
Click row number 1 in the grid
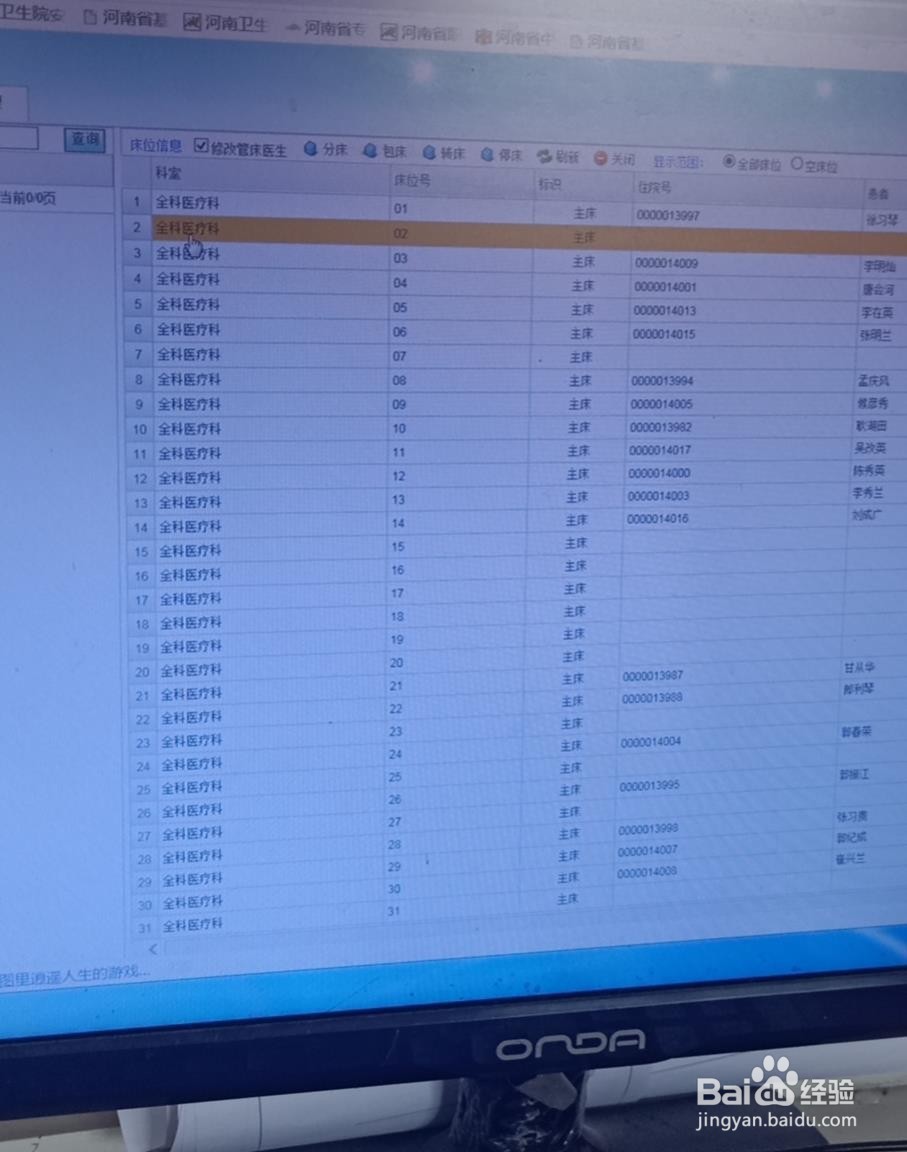click(x=137, y=201)
